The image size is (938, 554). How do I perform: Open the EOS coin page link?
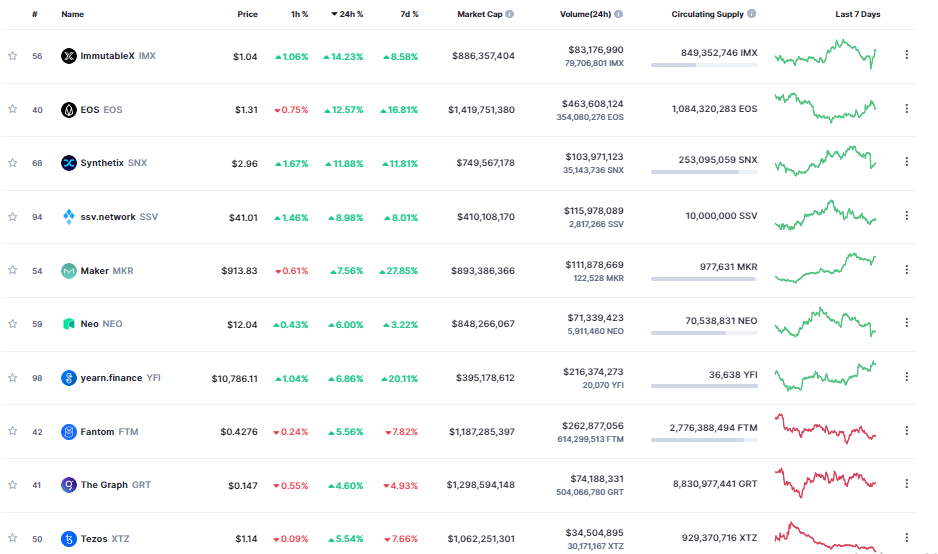point(101,109)
